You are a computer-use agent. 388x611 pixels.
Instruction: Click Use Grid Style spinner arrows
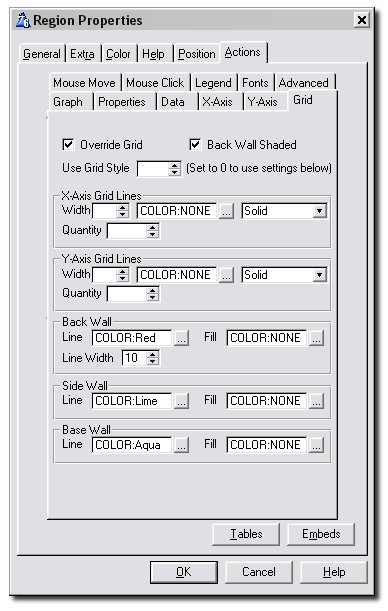click(x=175, y=169)
